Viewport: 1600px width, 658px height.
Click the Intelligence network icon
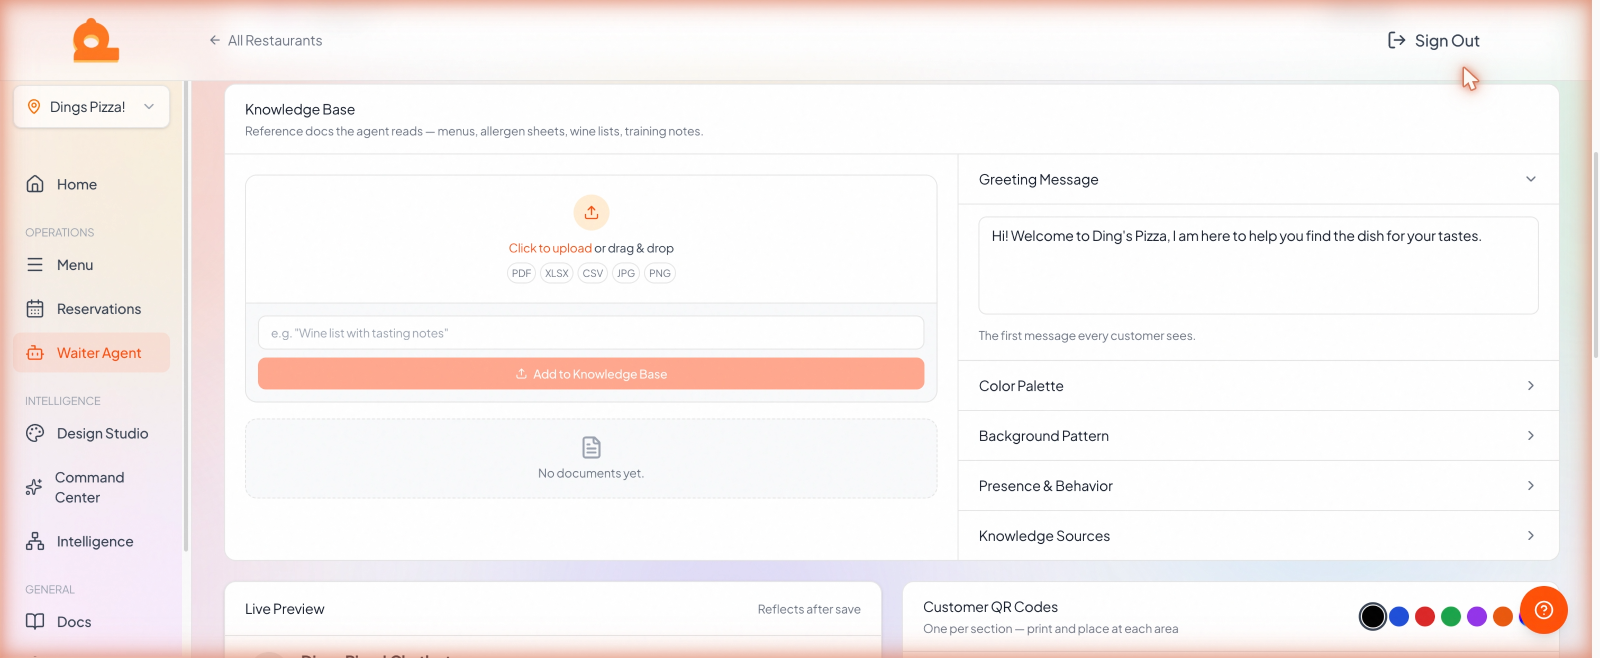(x=35, y=541)
